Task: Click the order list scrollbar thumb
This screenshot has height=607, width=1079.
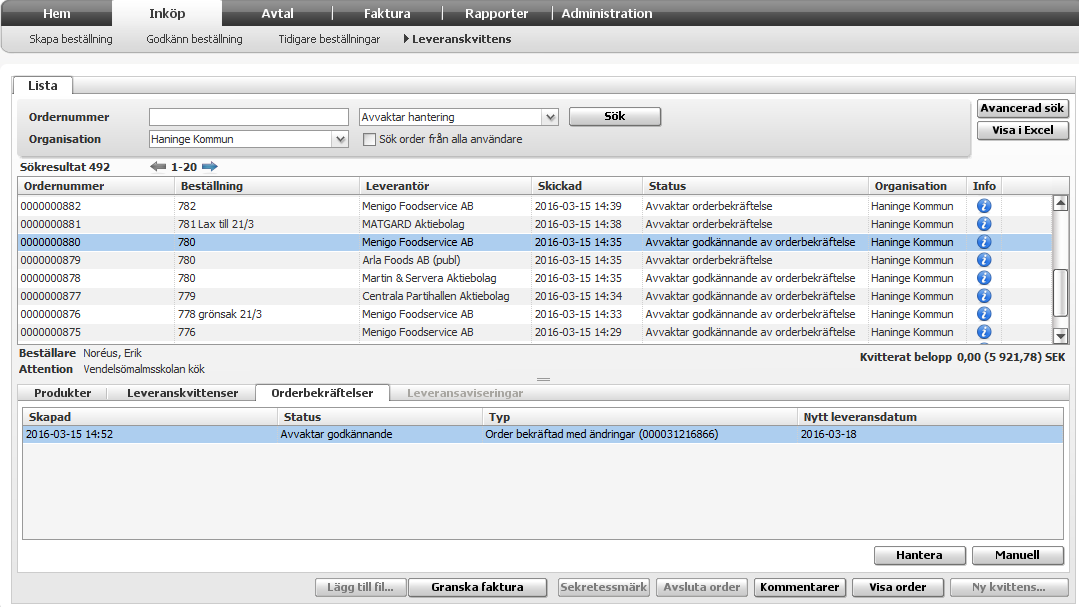Action: point(1060,292)
